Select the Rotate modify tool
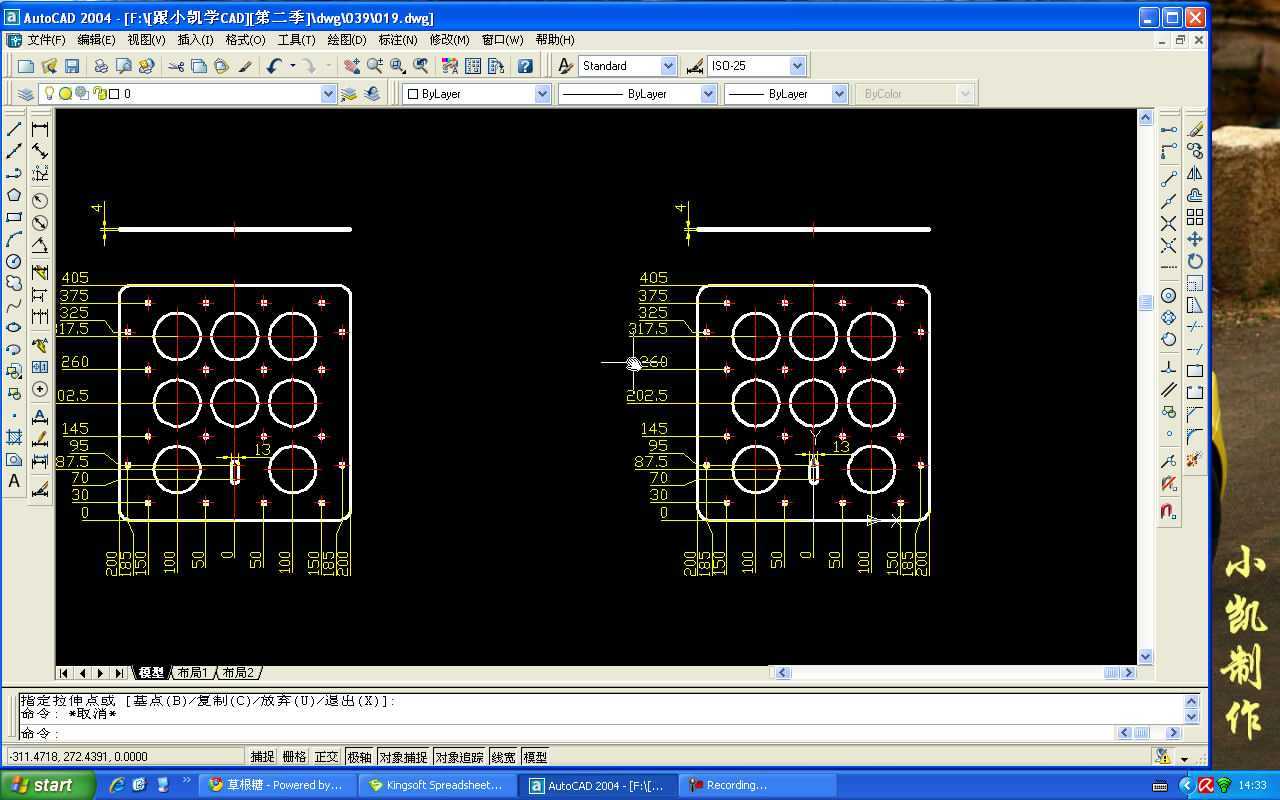Screen dimensions: 1280x800 tap(1195, 261)
